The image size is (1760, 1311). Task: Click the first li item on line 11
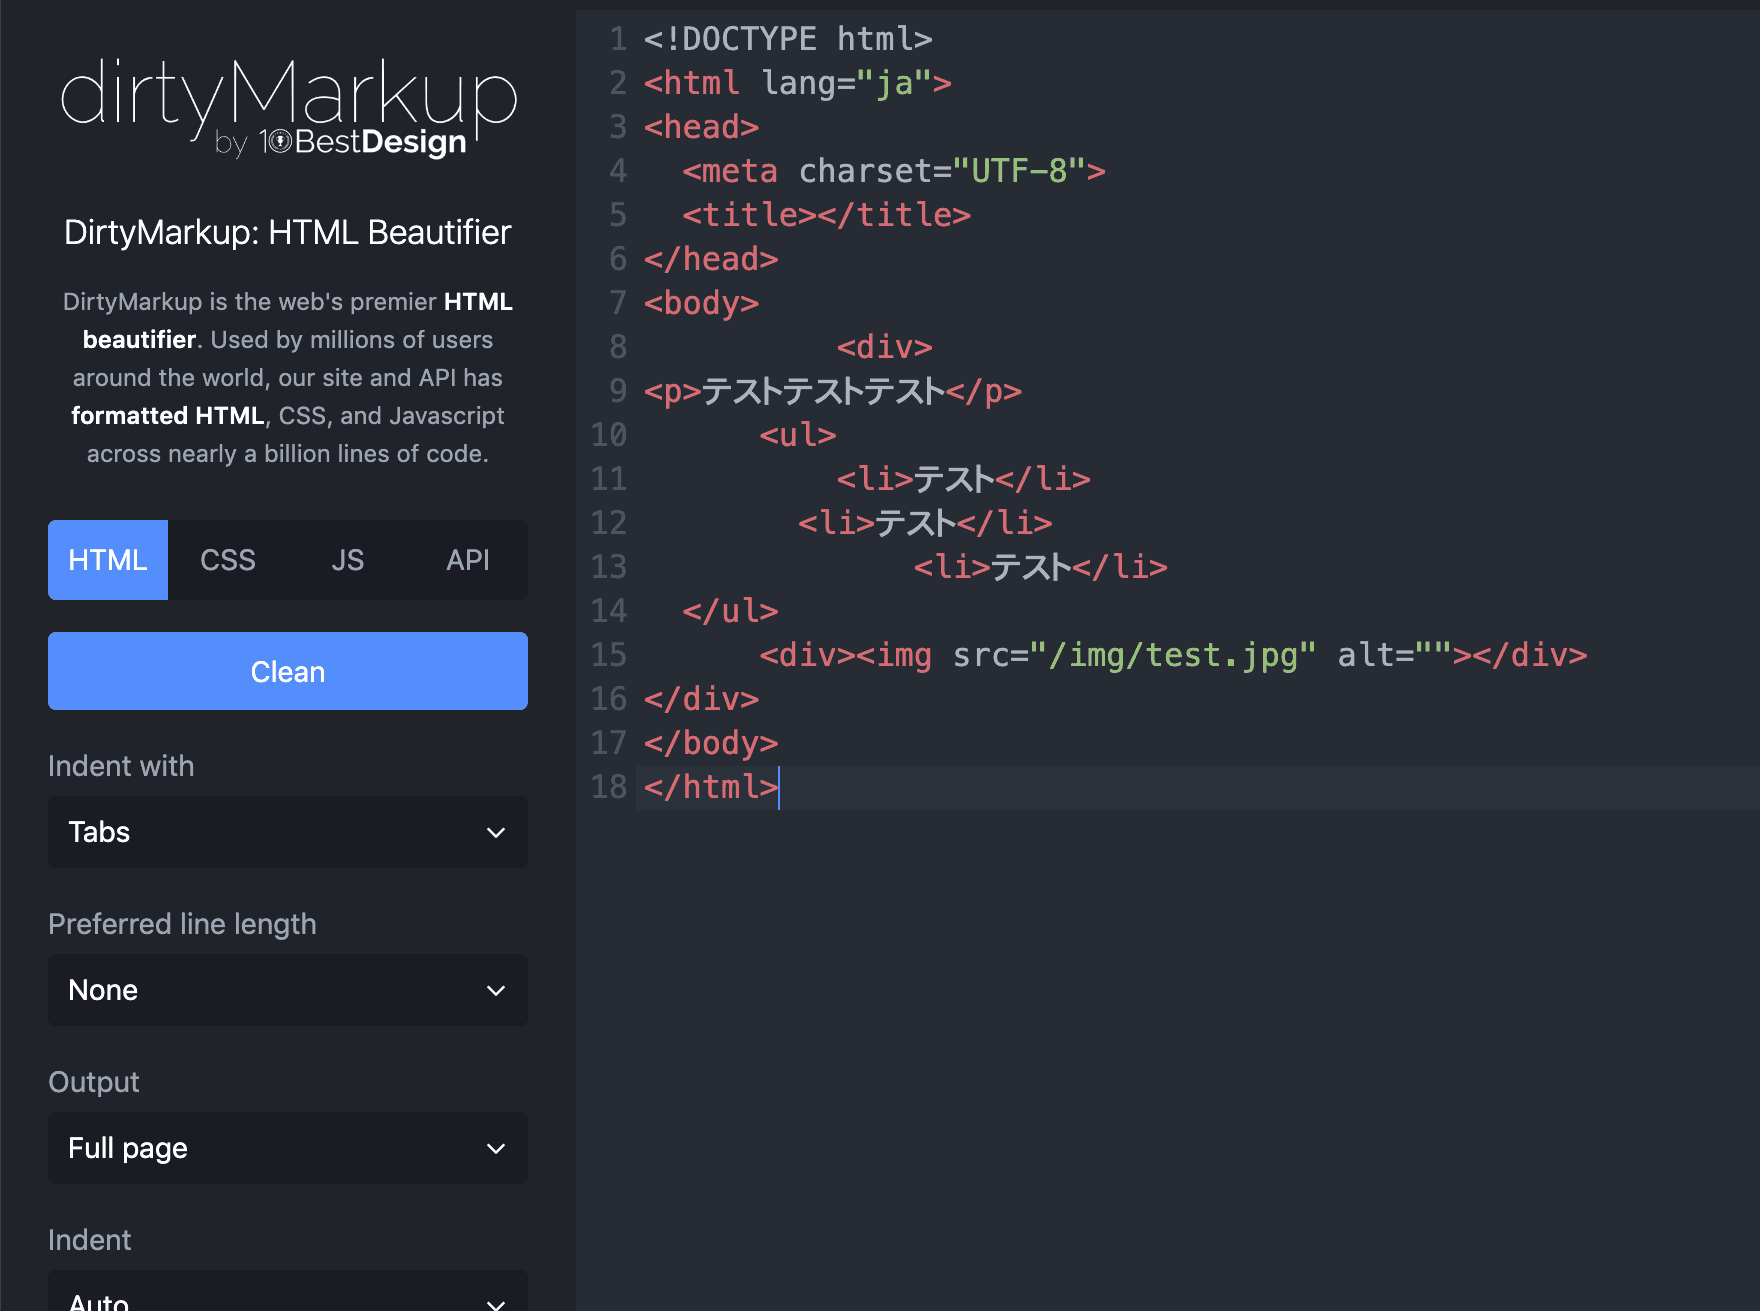963,479
